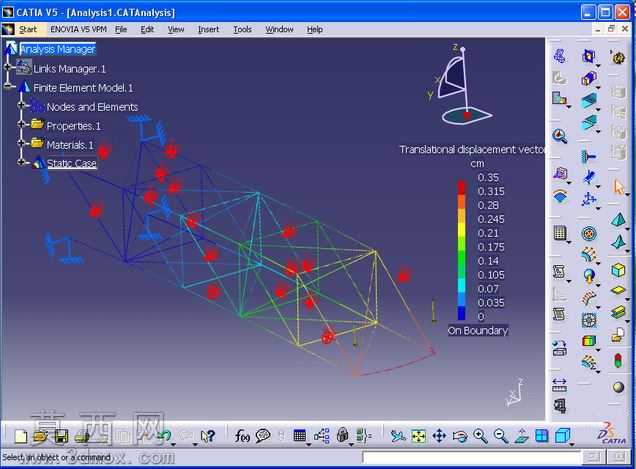This screenshot has height=469, width=636.
Task: Select Analysis Manager tree root
Action: pos(57,49)
